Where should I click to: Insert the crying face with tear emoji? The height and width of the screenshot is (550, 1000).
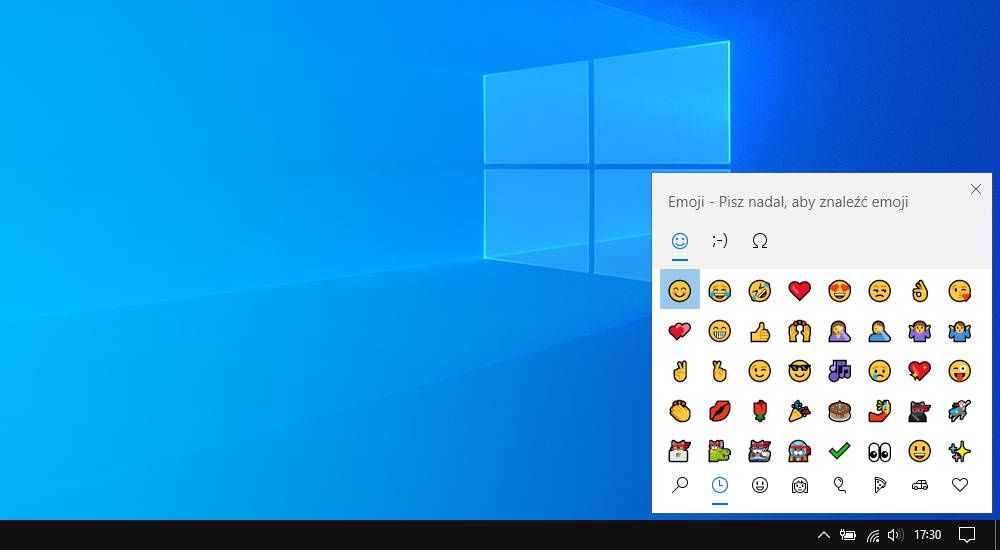879,371
